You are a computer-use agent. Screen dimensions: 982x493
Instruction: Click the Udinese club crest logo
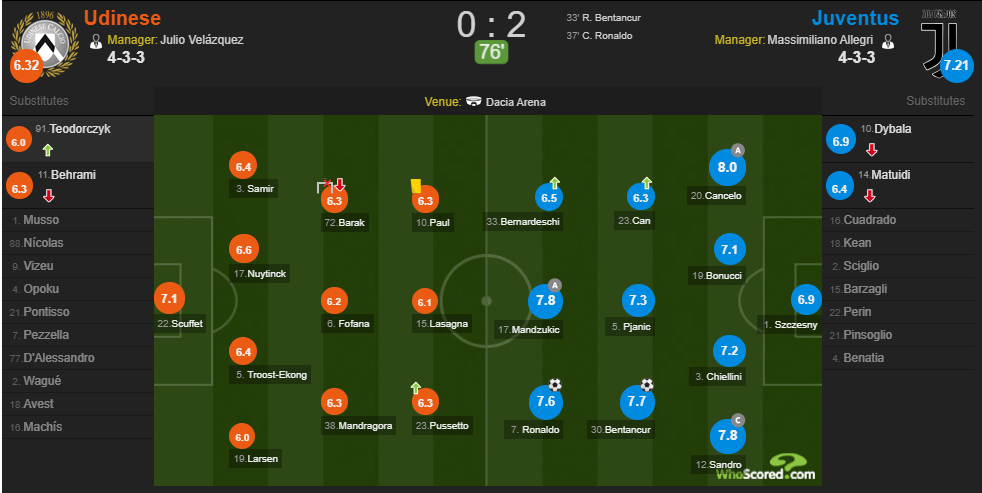[x=44, y=44]
